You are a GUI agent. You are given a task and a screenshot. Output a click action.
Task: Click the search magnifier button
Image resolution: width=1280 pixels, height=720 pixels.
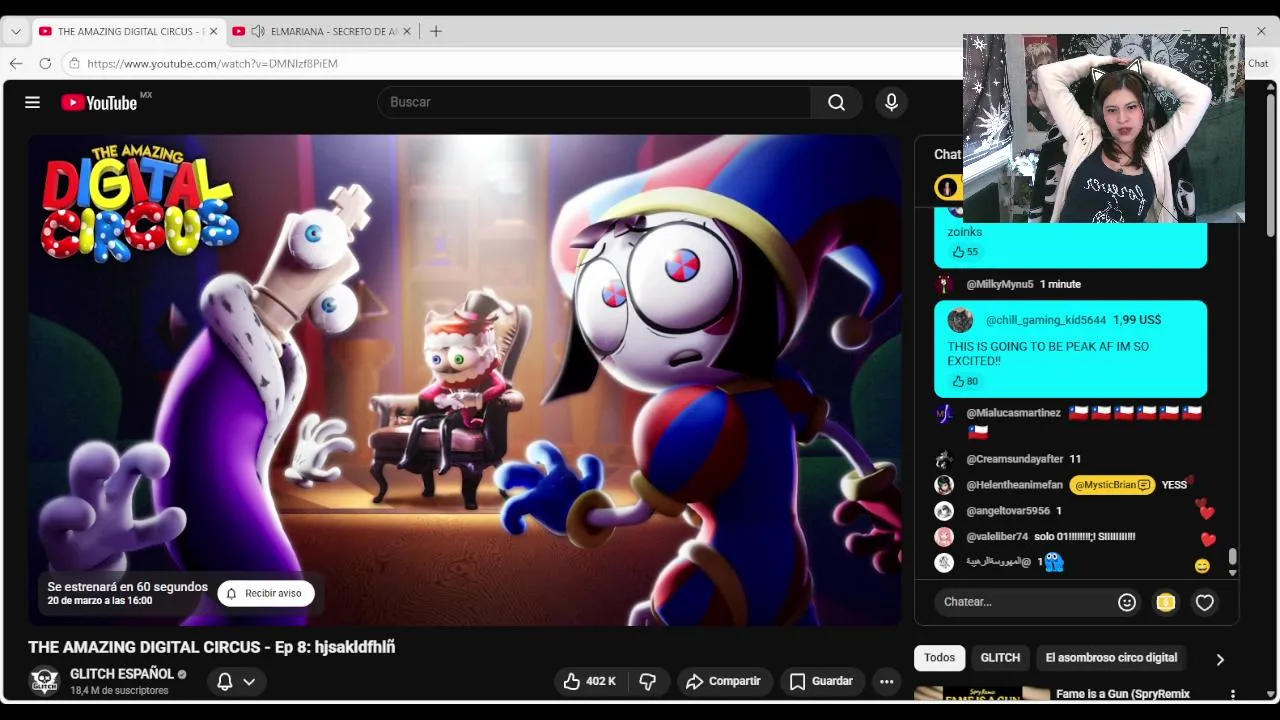(836, 102)
